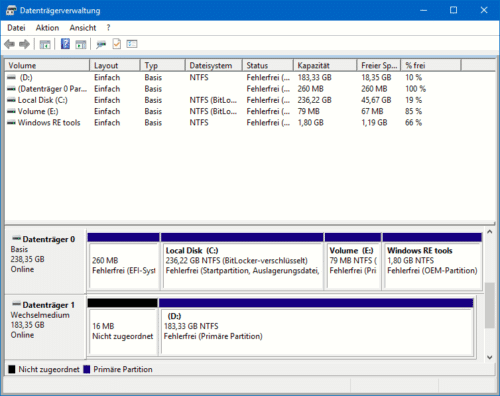Click the 45,67 GB free space cell
500x396 pixels.
click(x=376, y=100)
